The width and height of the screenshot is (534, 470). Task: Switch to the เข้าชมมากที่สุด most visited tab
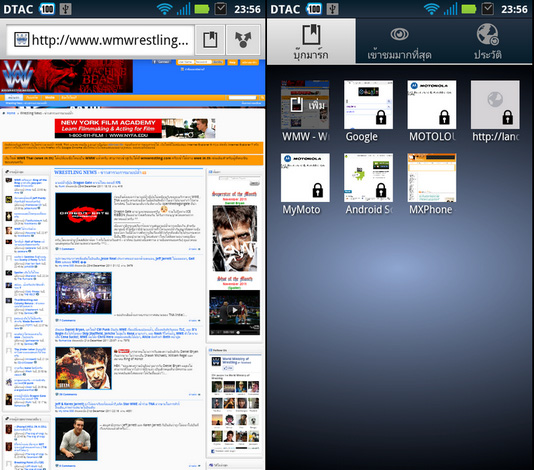pos(399,41)
